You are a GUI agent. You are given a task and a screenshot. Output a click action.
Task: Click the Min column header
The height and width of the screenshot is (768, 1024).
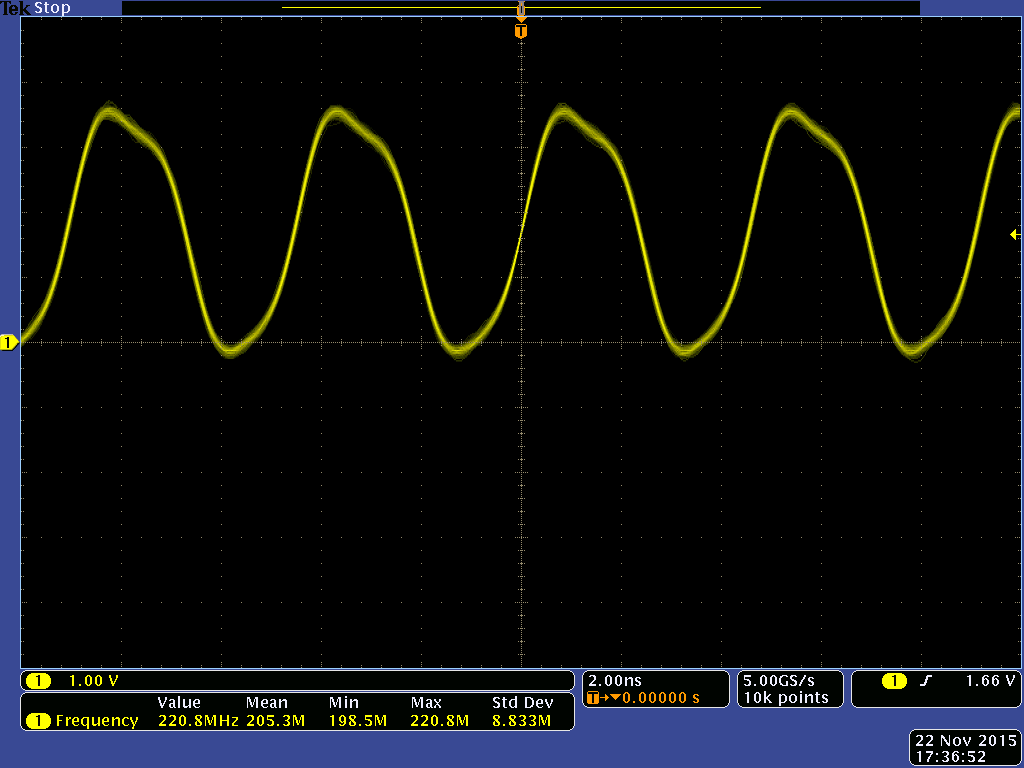click(x=344, y=703)
